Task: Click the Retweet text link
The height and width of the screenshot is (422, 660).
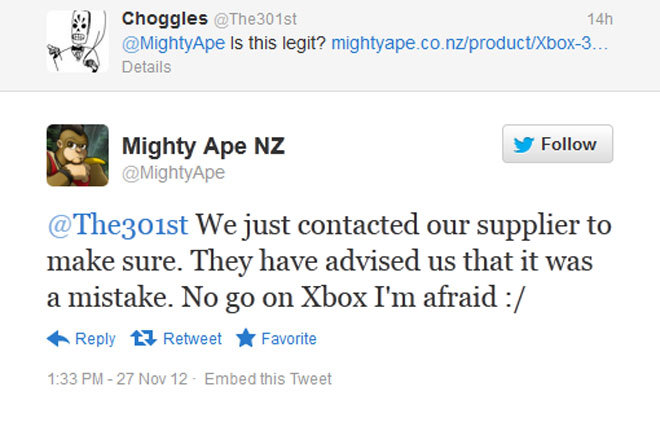Action: click(x=192, y=339)
